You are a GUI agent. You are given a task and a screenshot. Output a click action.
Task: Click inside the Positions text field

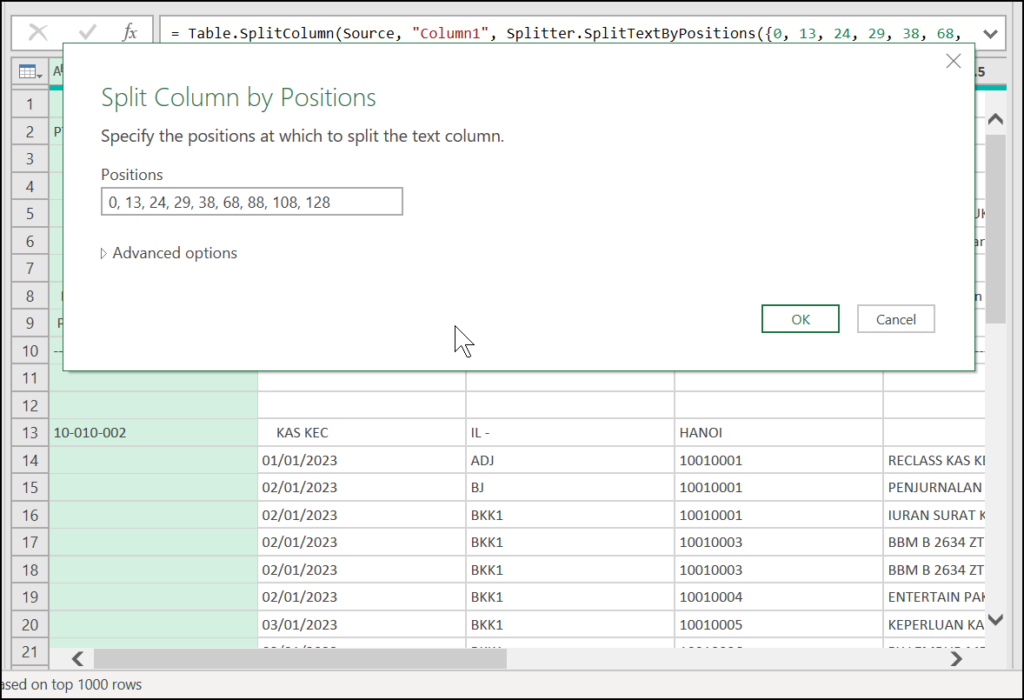(x=251, y=201)
